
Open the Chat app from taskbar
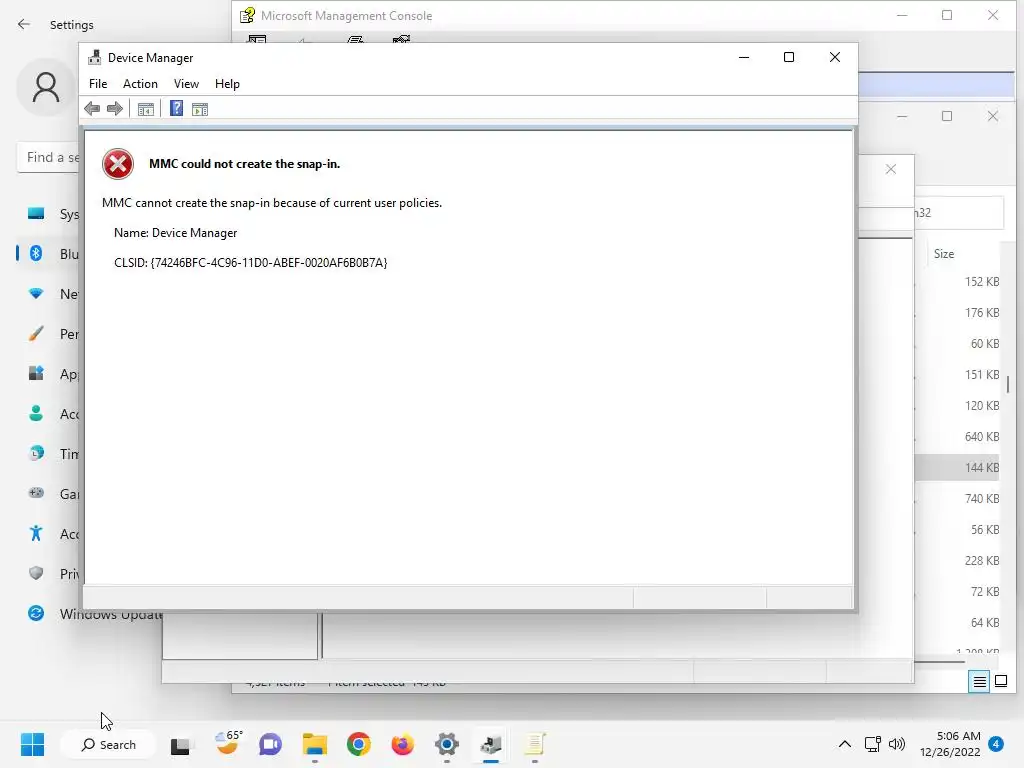270,744
